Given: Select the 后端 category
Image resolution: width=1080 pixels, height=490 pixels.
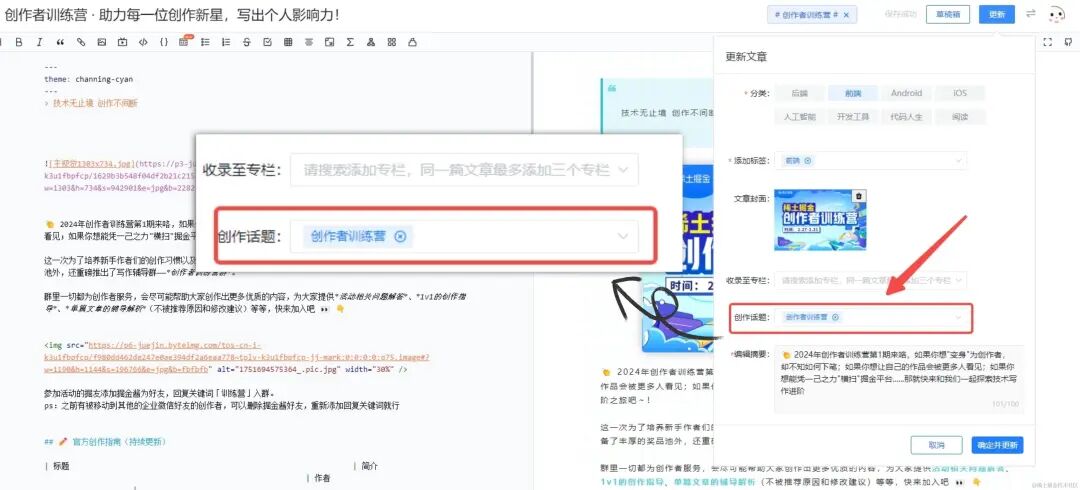Looking at the screenshot, I should (x=799, y=93).
